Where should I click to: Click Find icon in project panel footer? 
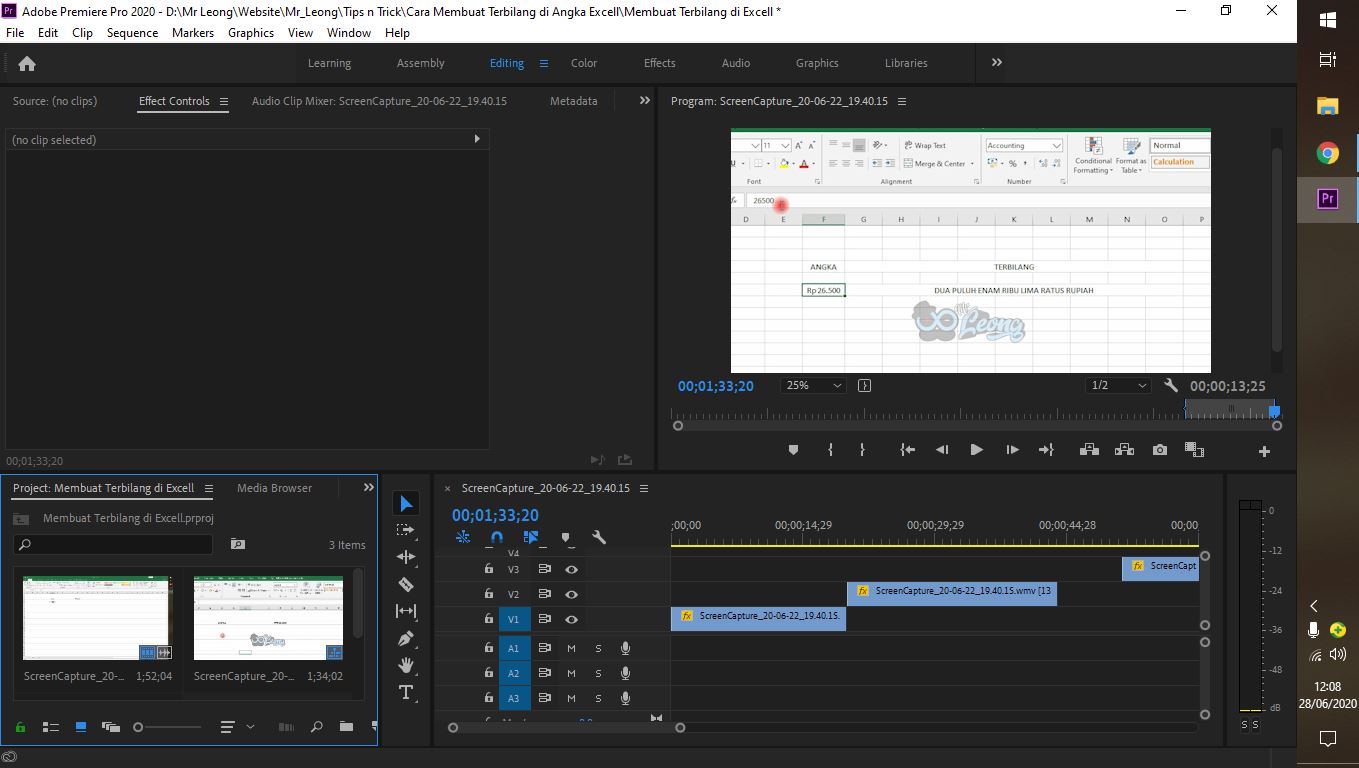coord(317,727)
